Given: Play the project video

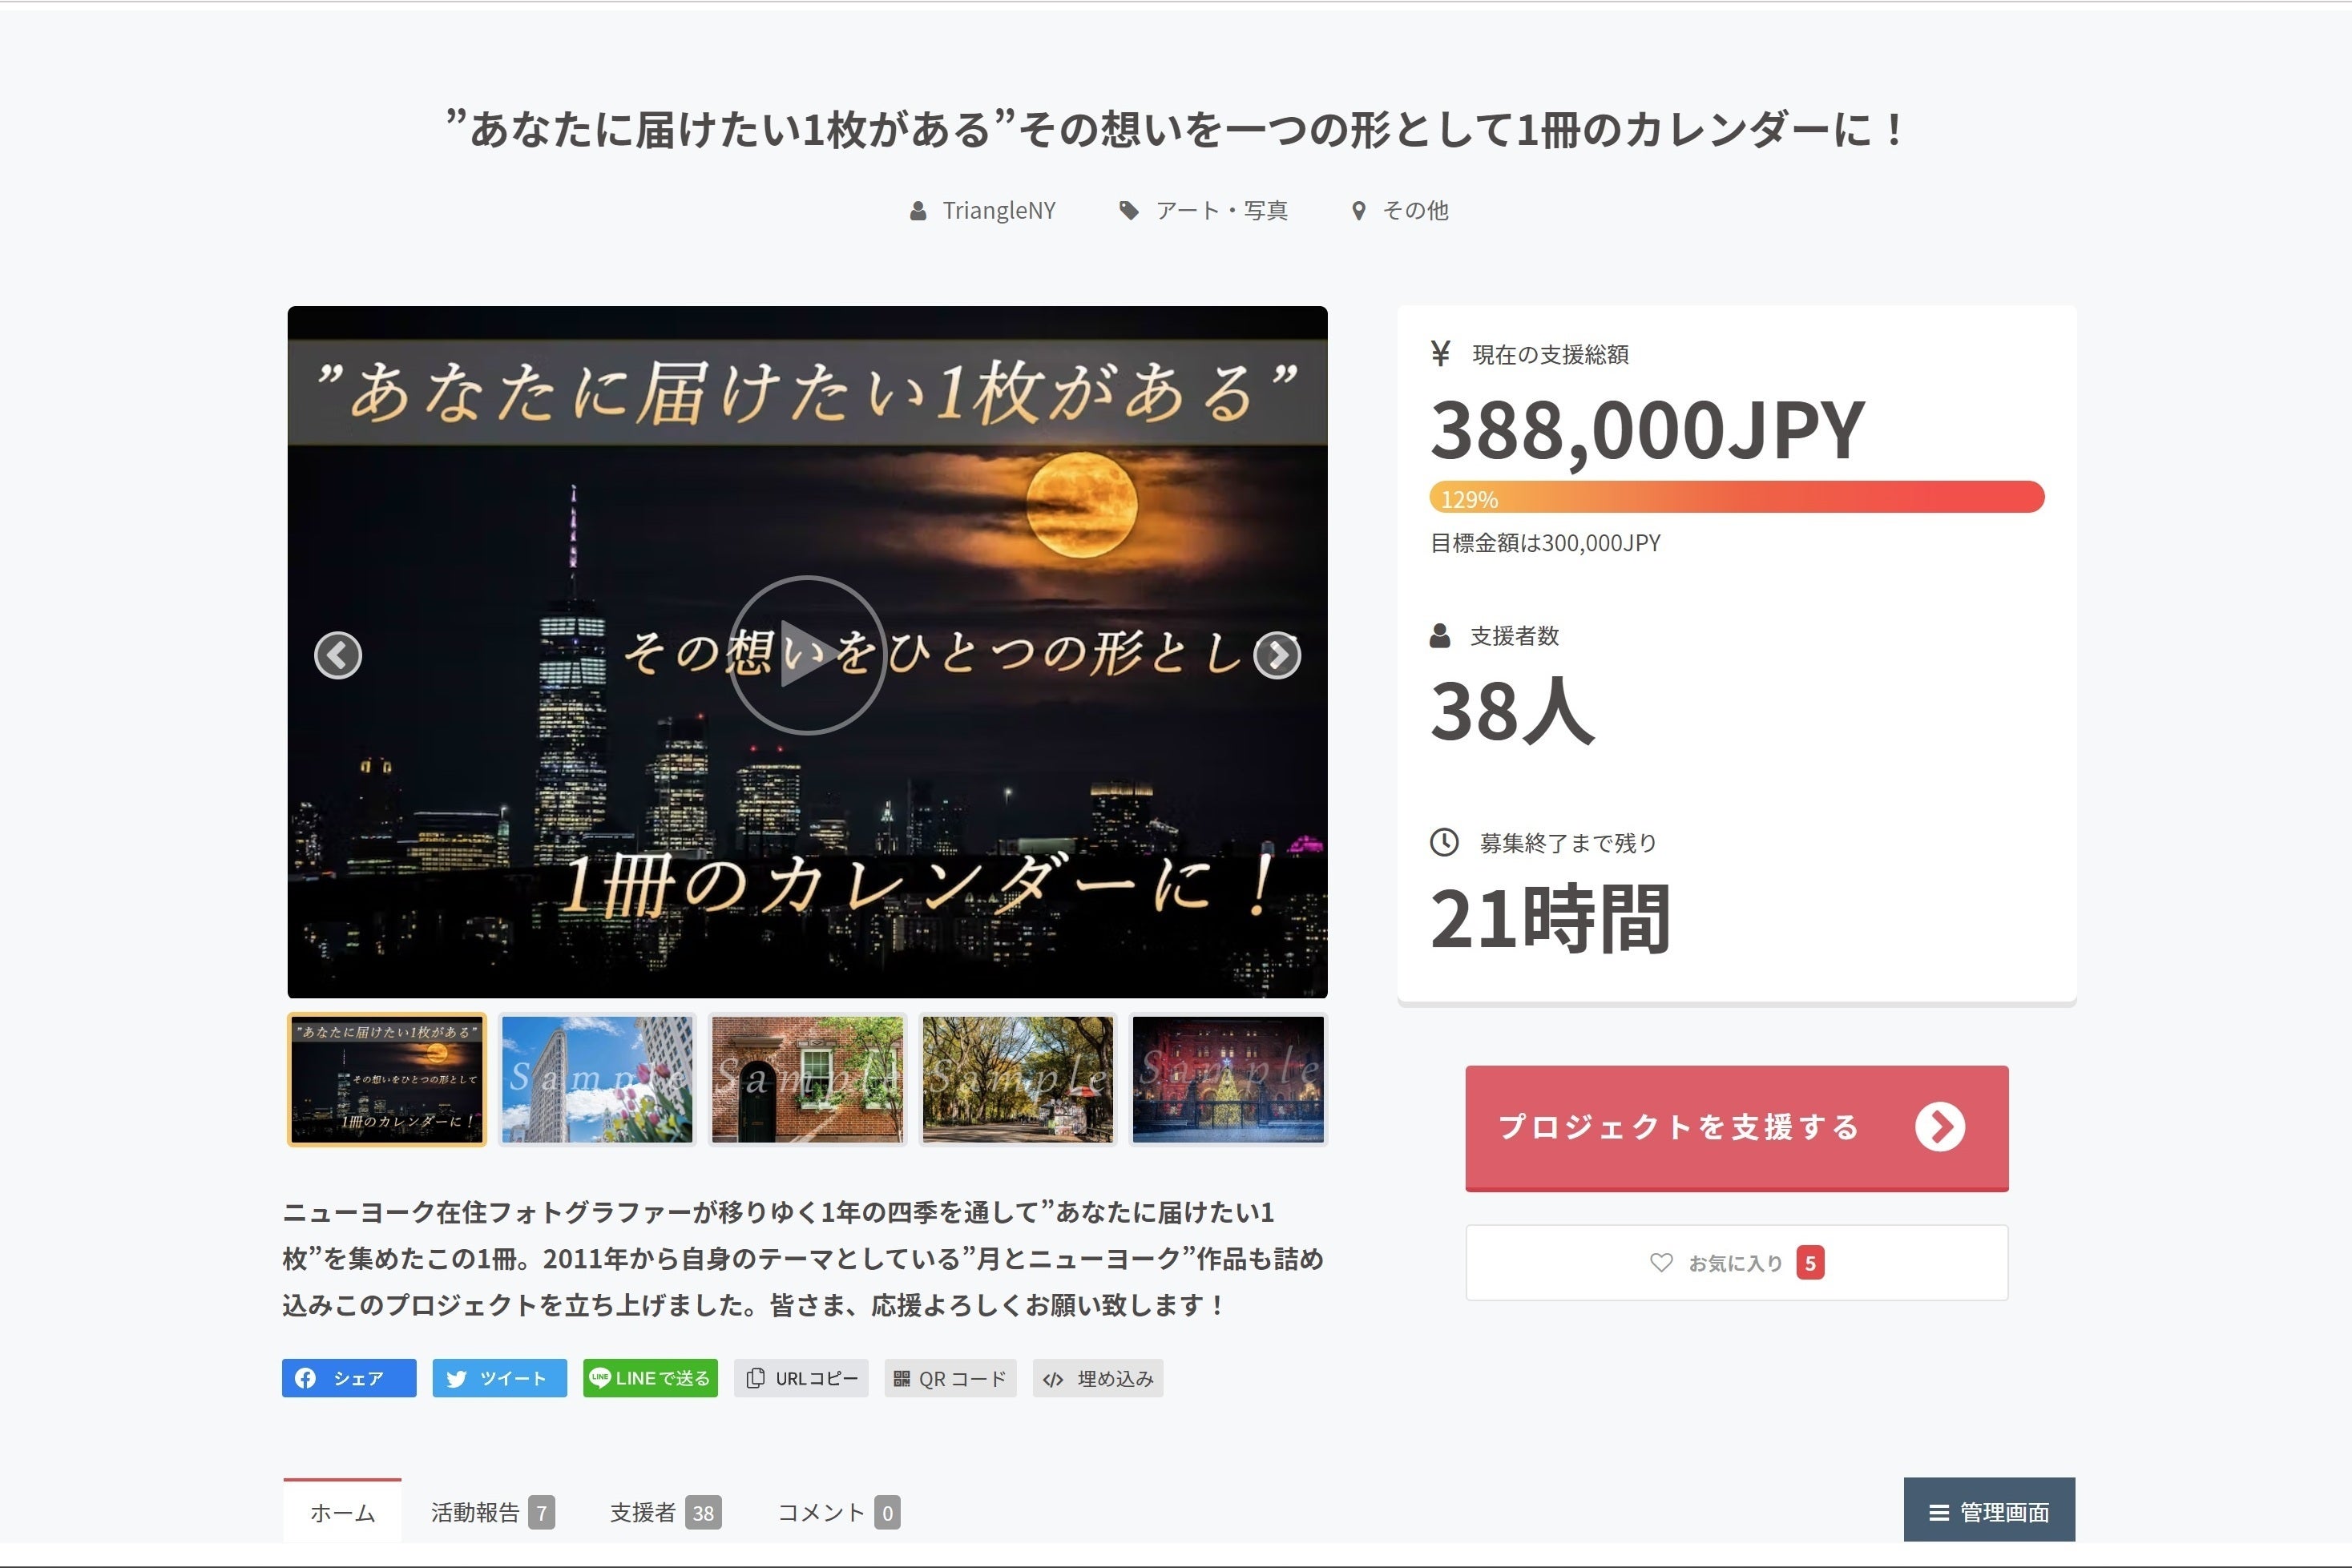Looking at the screenshot, I should 807,655.
